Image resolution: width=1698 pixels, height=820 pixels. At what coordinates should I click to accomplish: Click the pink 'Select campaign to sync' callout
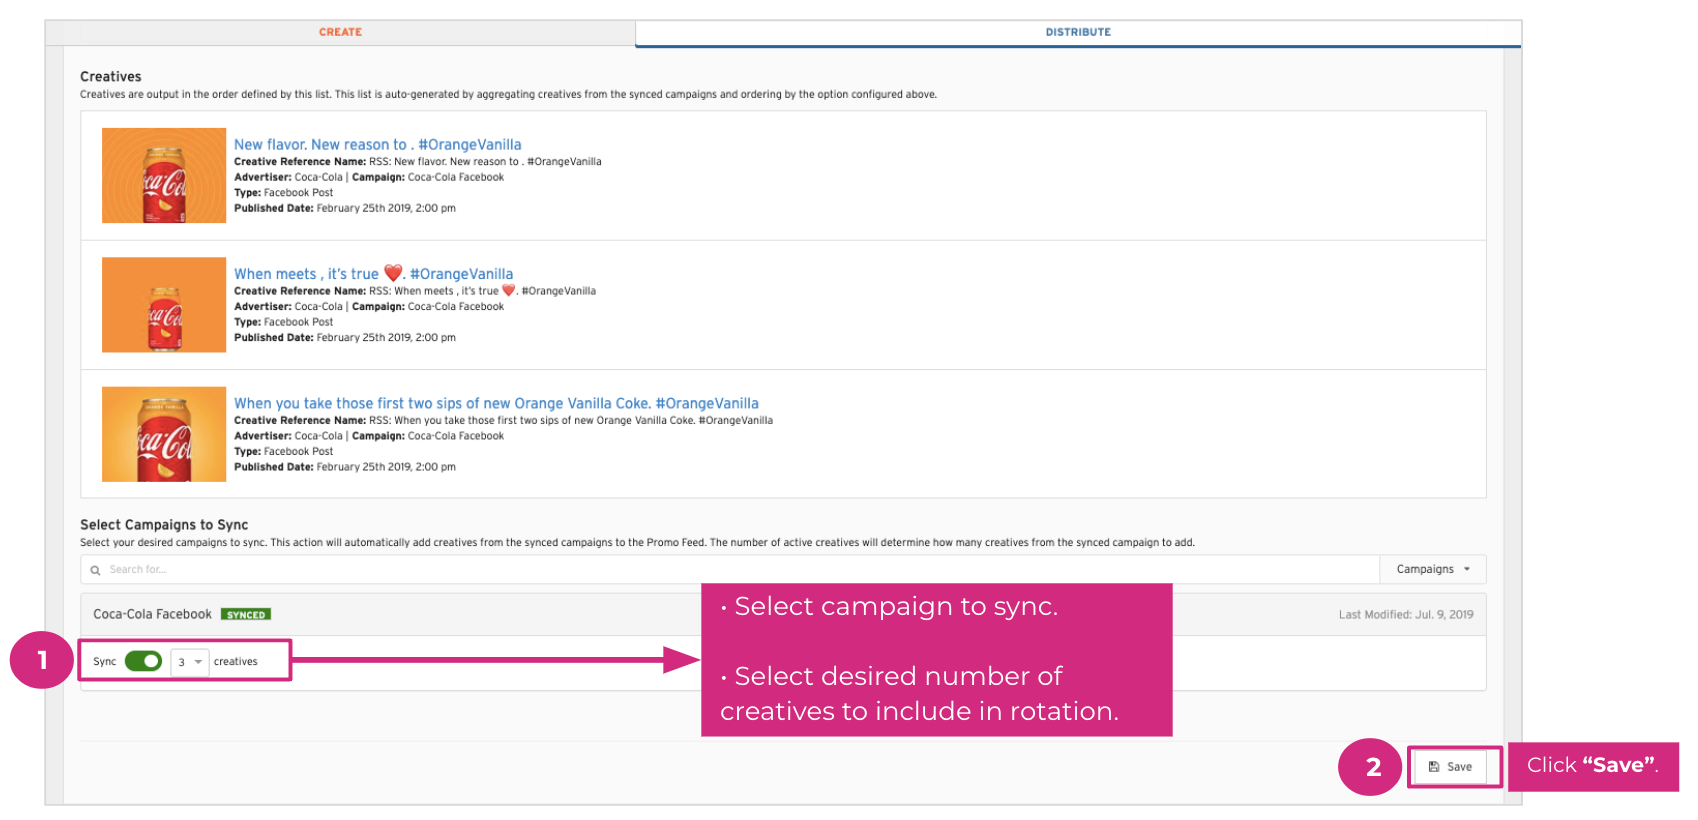(936, 659)
